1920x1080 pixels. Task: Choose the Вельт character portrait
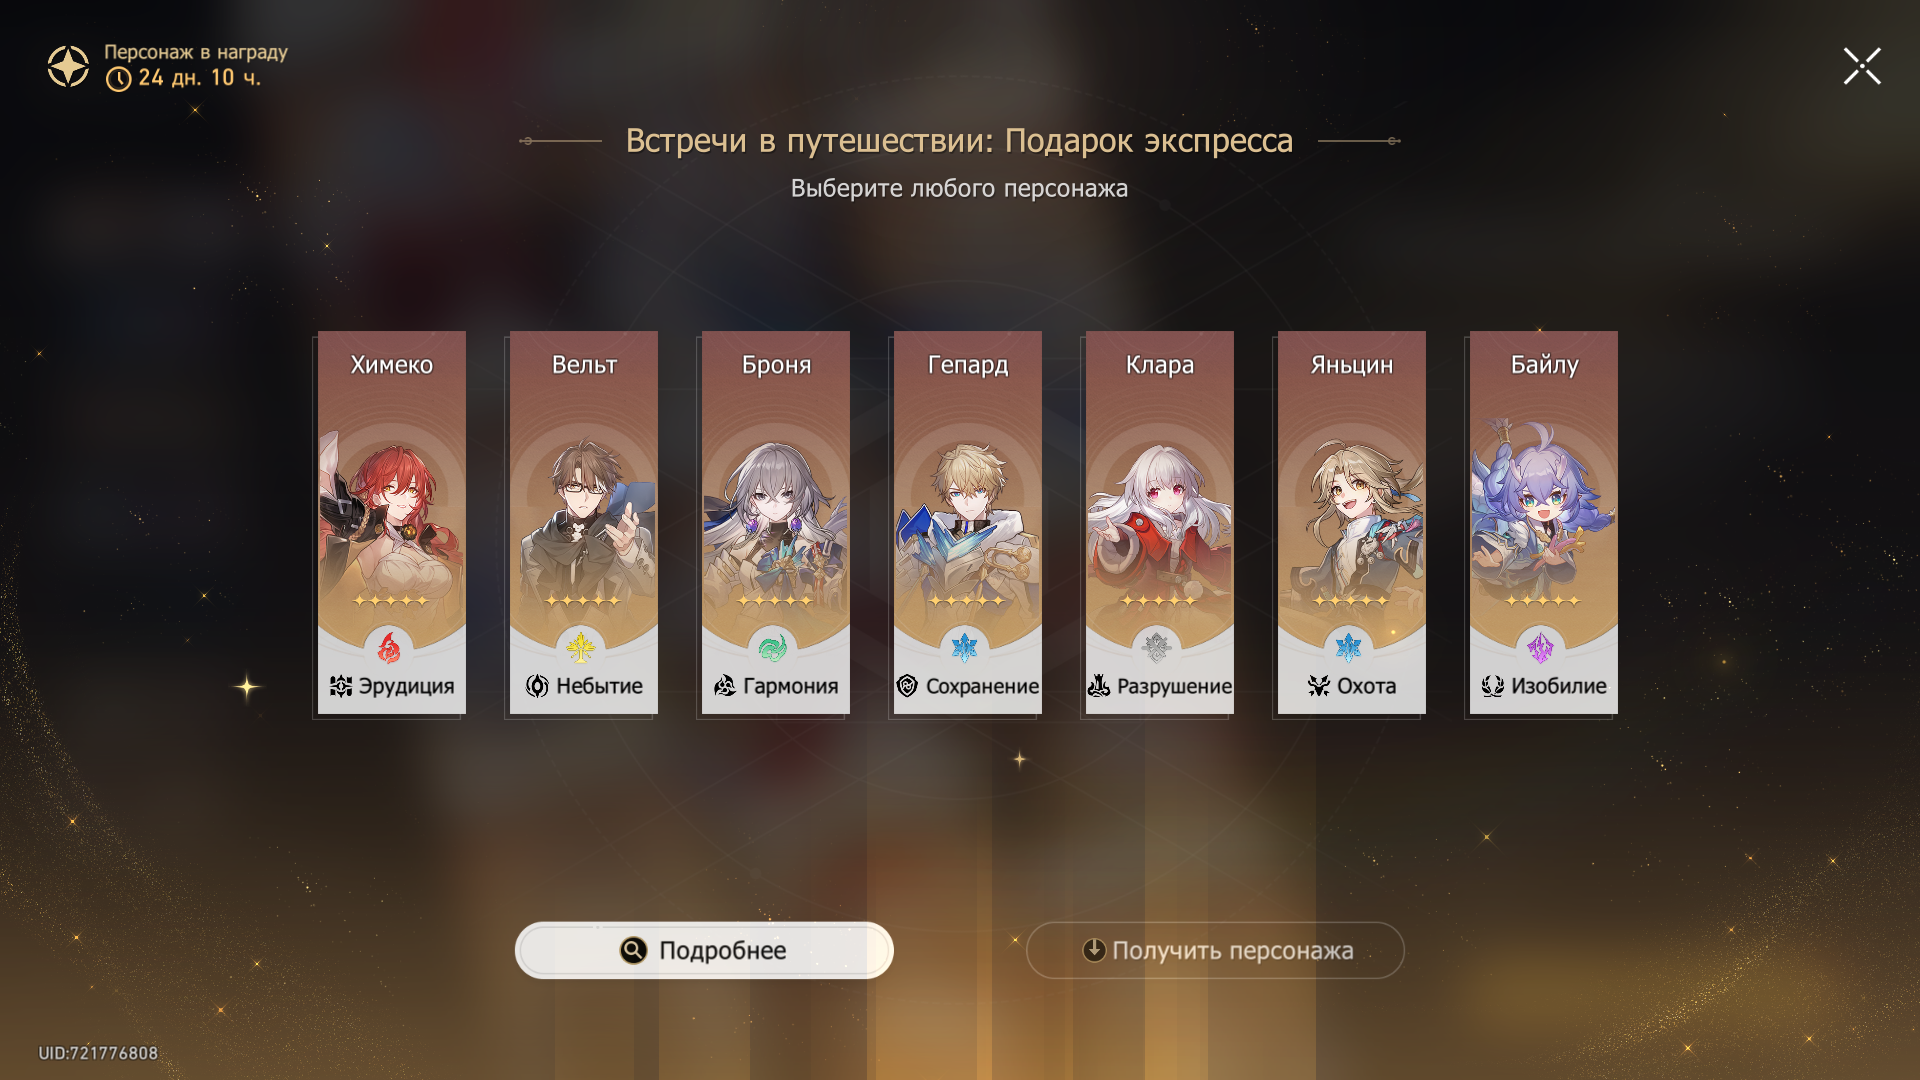click(584, 522)
